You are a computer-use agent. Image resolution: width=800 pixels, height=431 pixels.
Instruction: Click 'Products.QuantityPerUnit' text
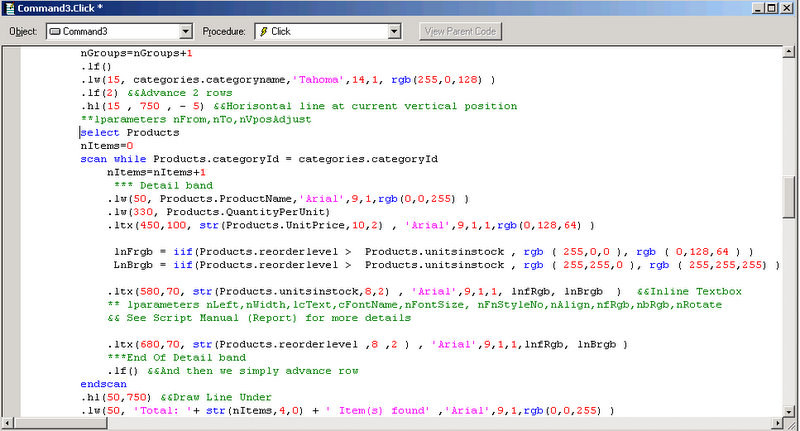[x=245, y=212]
